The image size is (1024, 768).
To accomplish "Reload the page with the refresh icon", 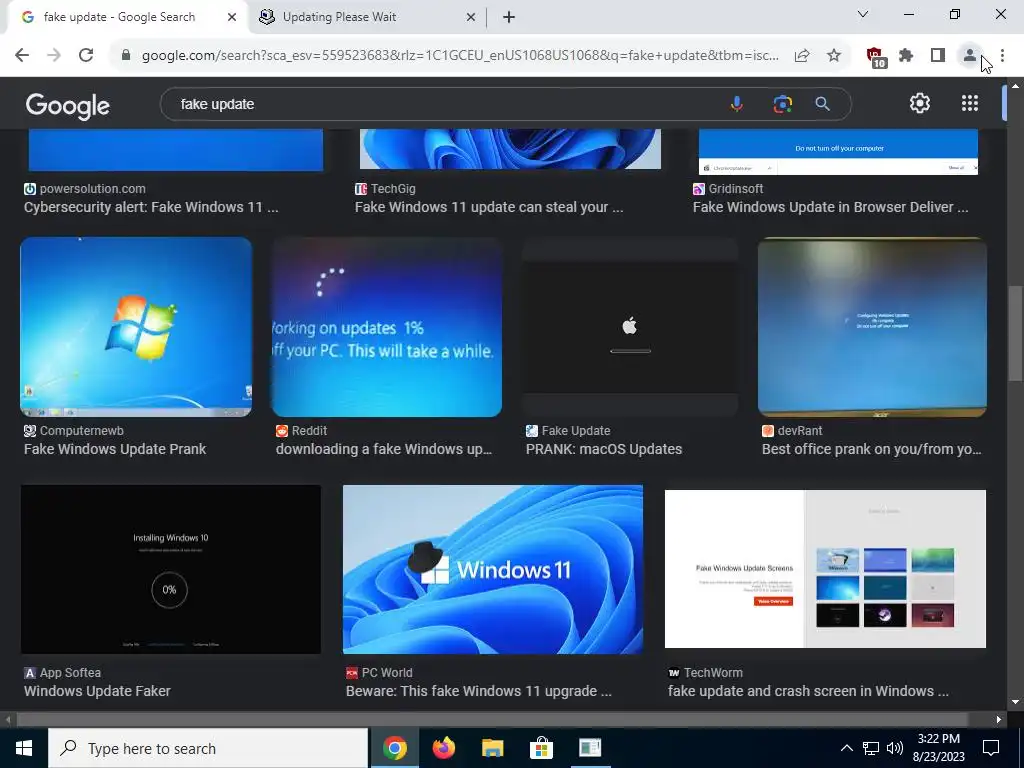I will (86, 56).
